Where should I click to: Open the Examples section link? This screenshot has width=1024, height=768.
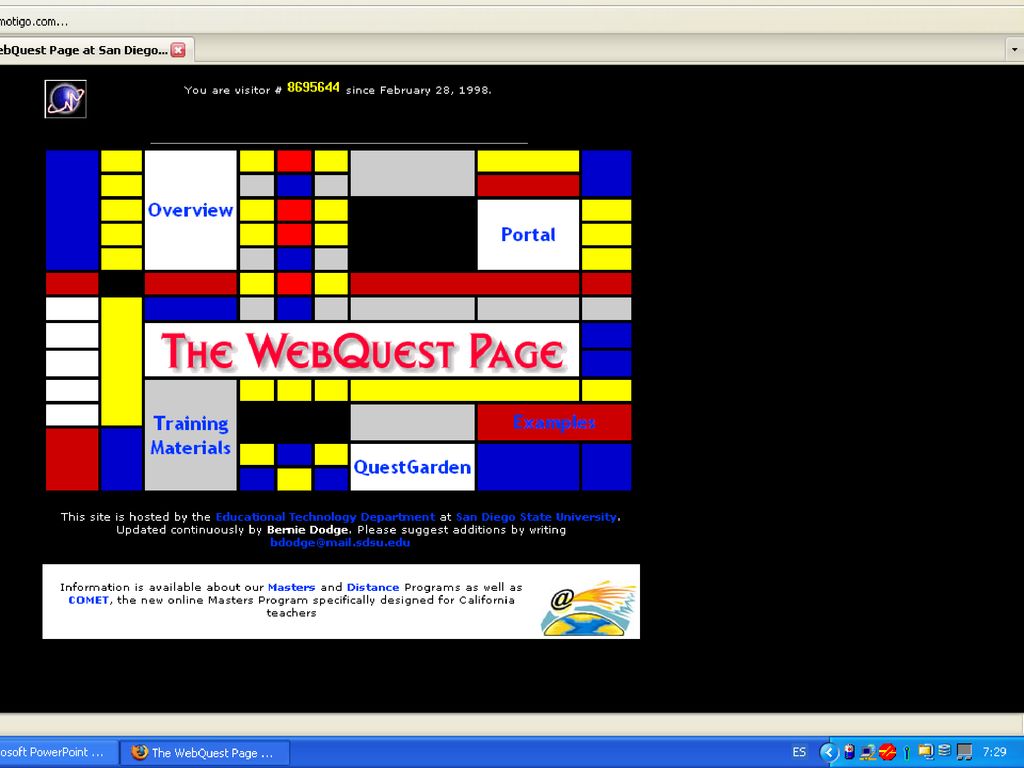[554, 423]
